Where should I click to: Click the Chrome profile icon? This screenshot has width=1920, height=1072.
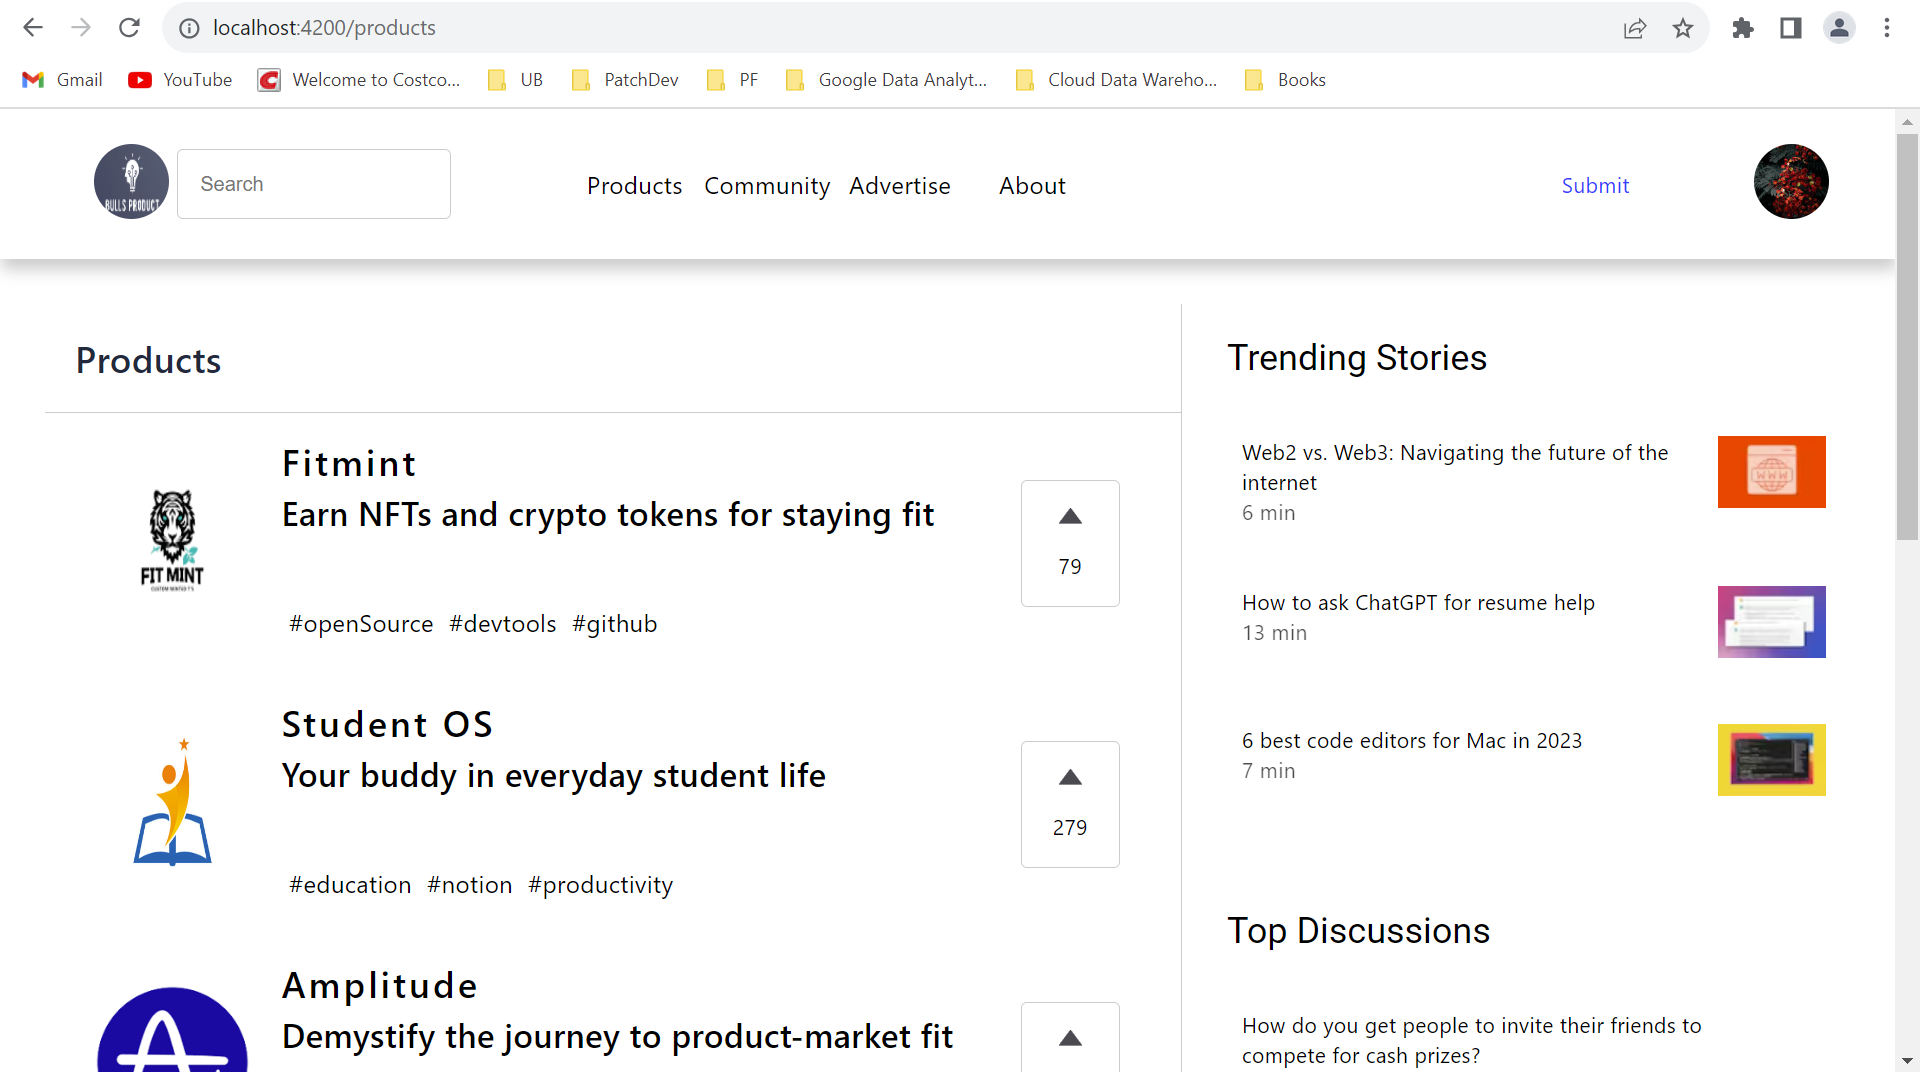1840,27
